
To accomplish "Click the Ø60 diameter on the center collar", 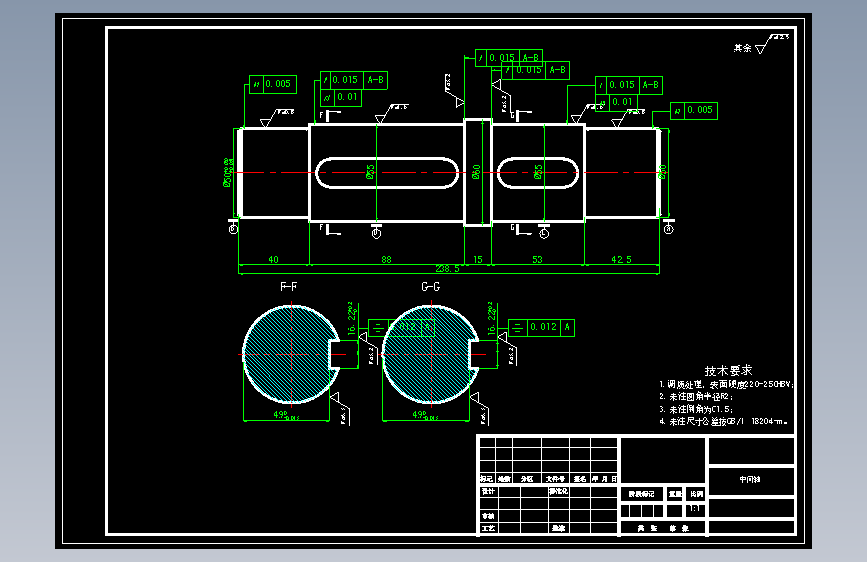I will pos(477,172).
